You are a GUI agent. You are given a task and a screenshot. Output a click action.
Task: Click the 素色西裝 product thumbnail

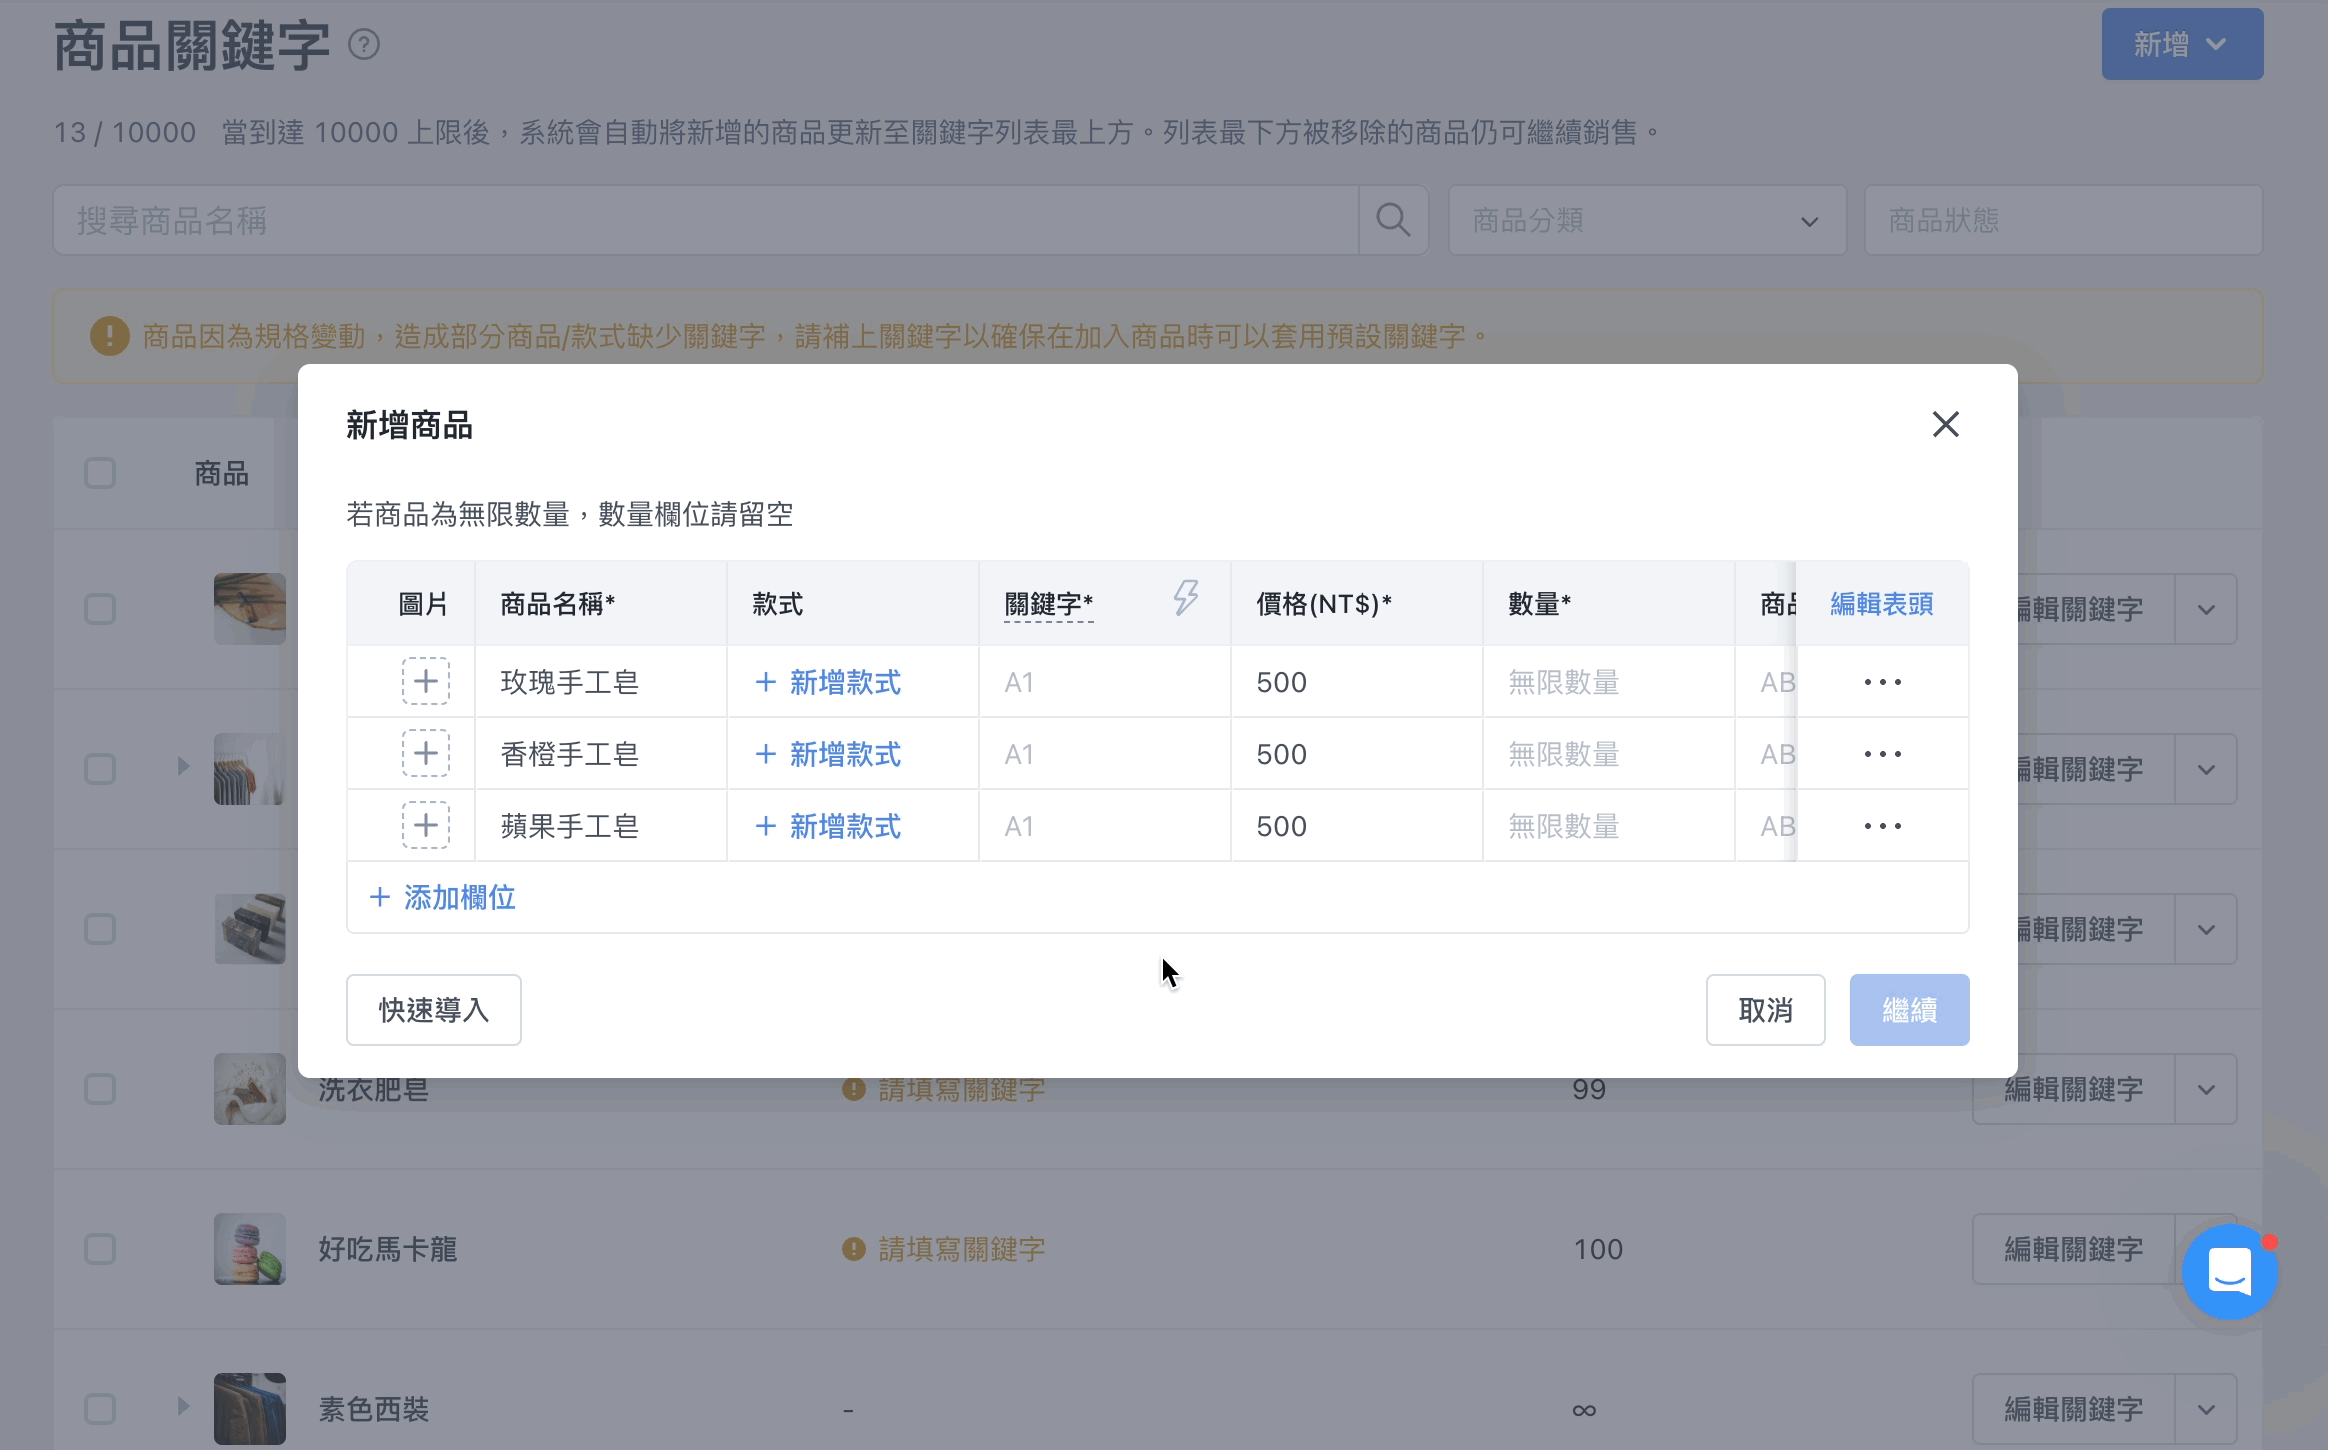(x=250, y=1409)
